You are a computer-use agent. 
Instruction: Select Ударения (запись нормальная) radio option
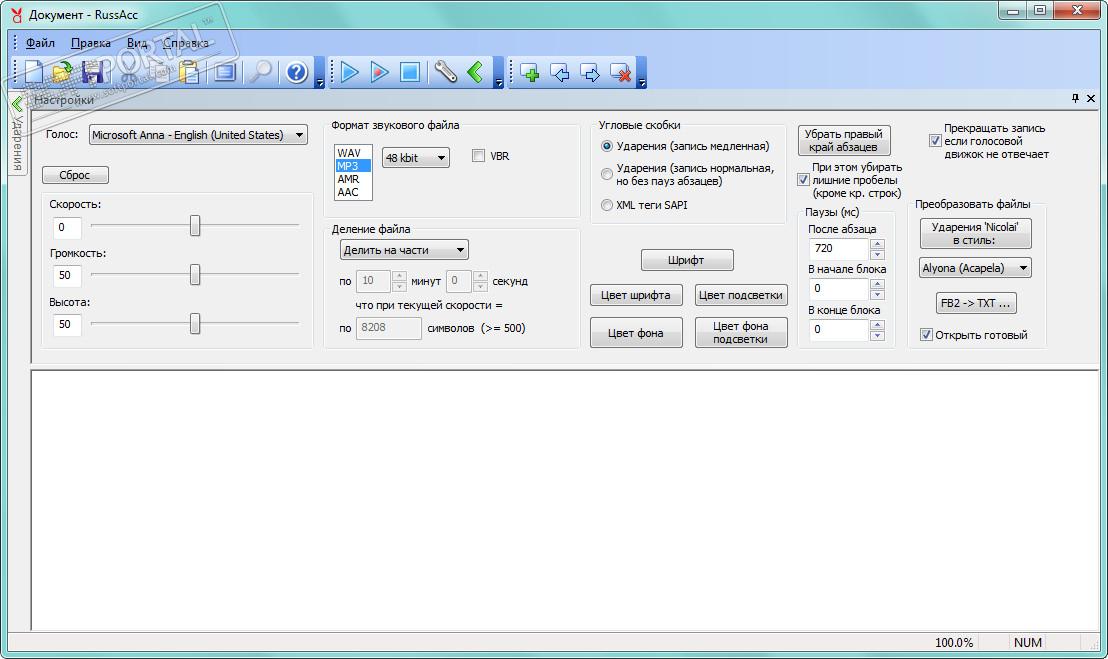click(x=606, y=174)
